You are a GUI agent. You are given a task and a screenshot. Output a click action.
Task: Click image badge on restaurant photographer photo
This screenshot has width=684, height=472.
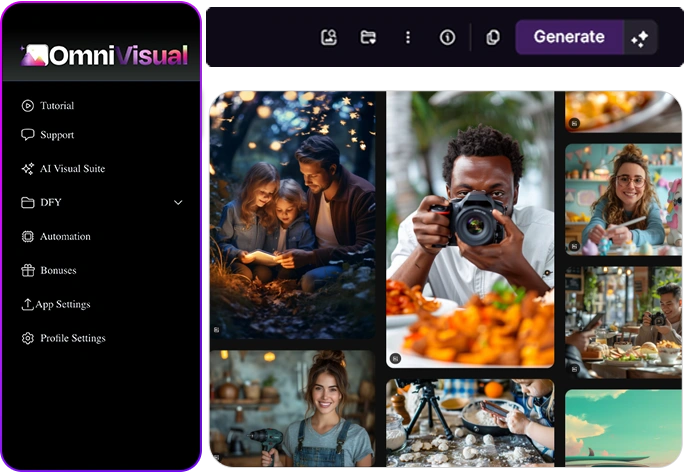[575, 369]
